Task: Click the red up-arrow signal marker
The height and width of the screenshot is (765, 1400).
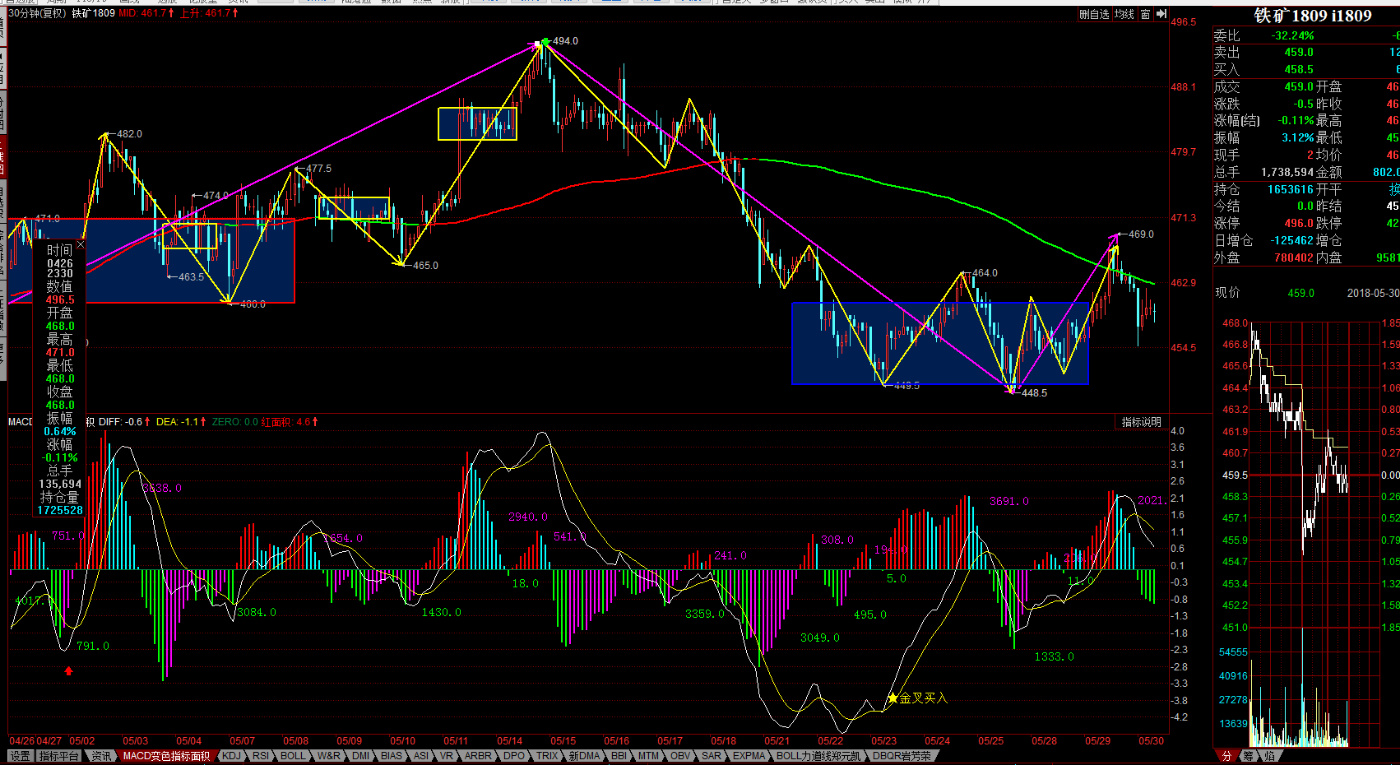Action: tap(69, 671)
